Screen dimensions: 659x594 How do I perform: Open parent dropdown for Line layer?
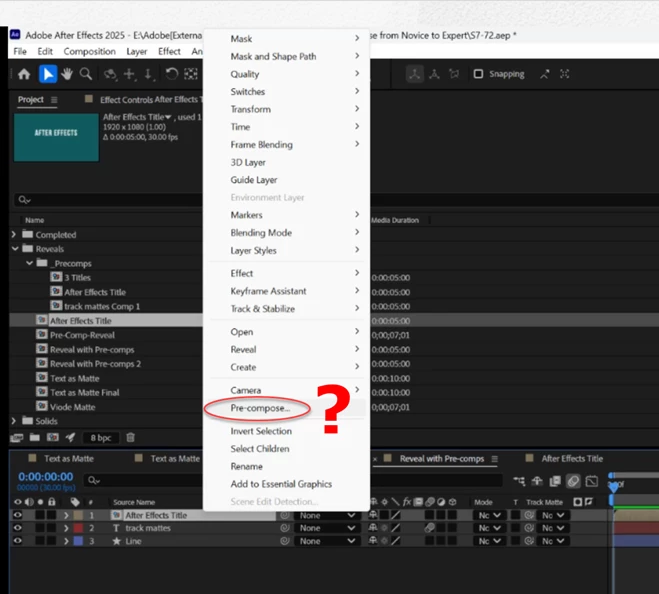(x=327, y=541)
